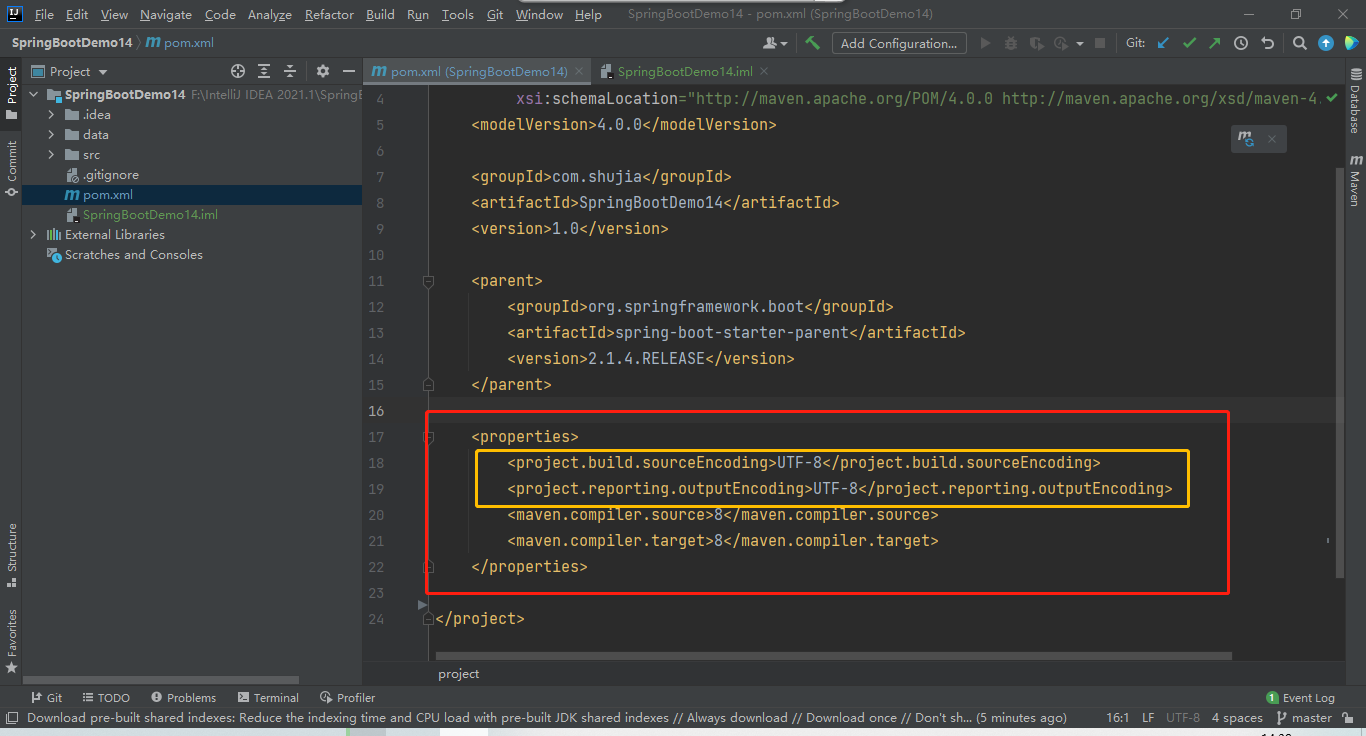Open the master branch widget
This screenshot has width=1366, height=736.
[x=1305, y=718]
